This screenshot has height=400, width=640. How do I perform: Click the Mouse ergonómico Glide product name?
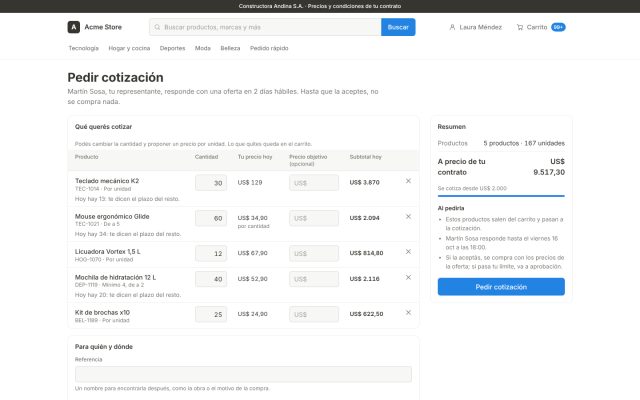(x=112, y=216)
